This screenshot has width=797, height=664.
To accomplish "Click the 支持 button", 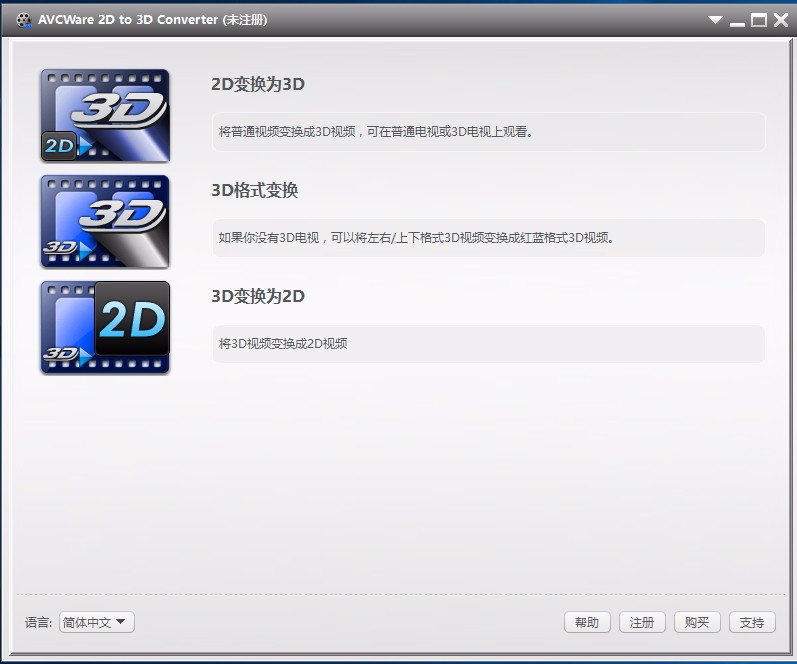I will tap(752, 622).
